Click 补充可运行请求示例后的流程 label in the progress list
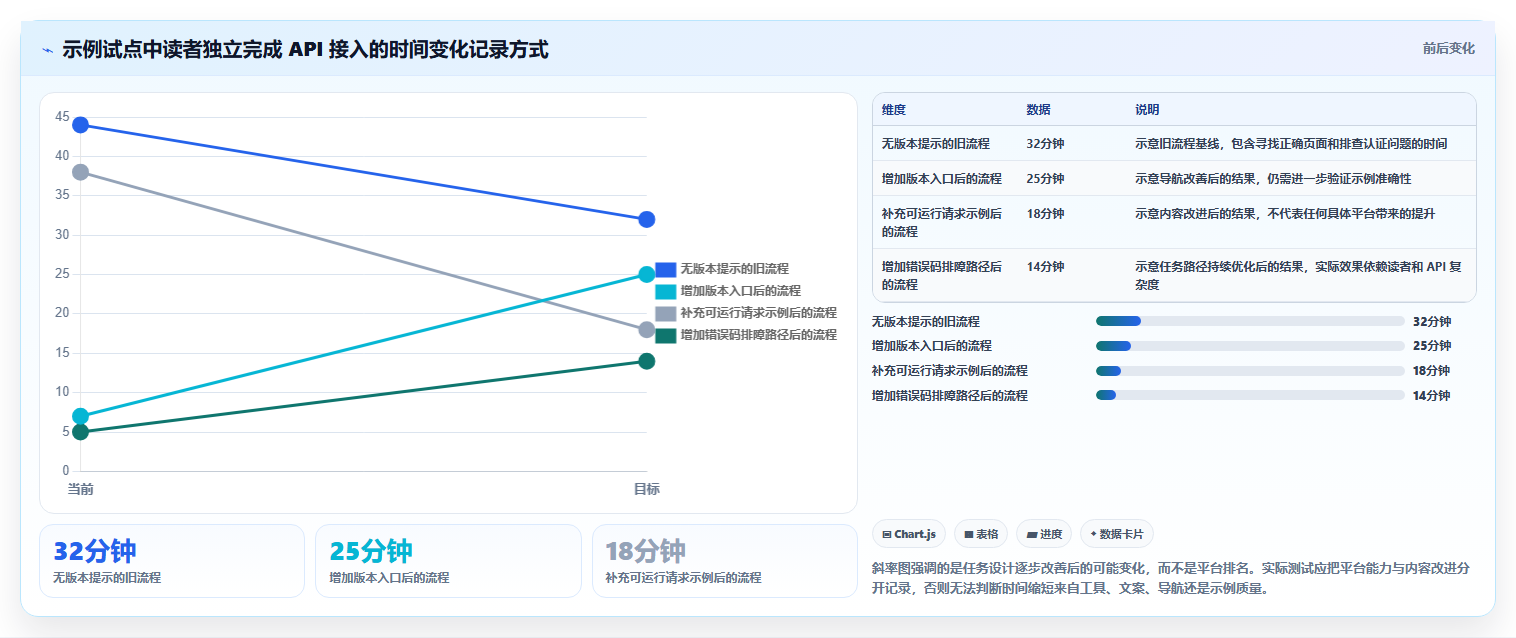 pyautogui.click(x=949, y=370)
